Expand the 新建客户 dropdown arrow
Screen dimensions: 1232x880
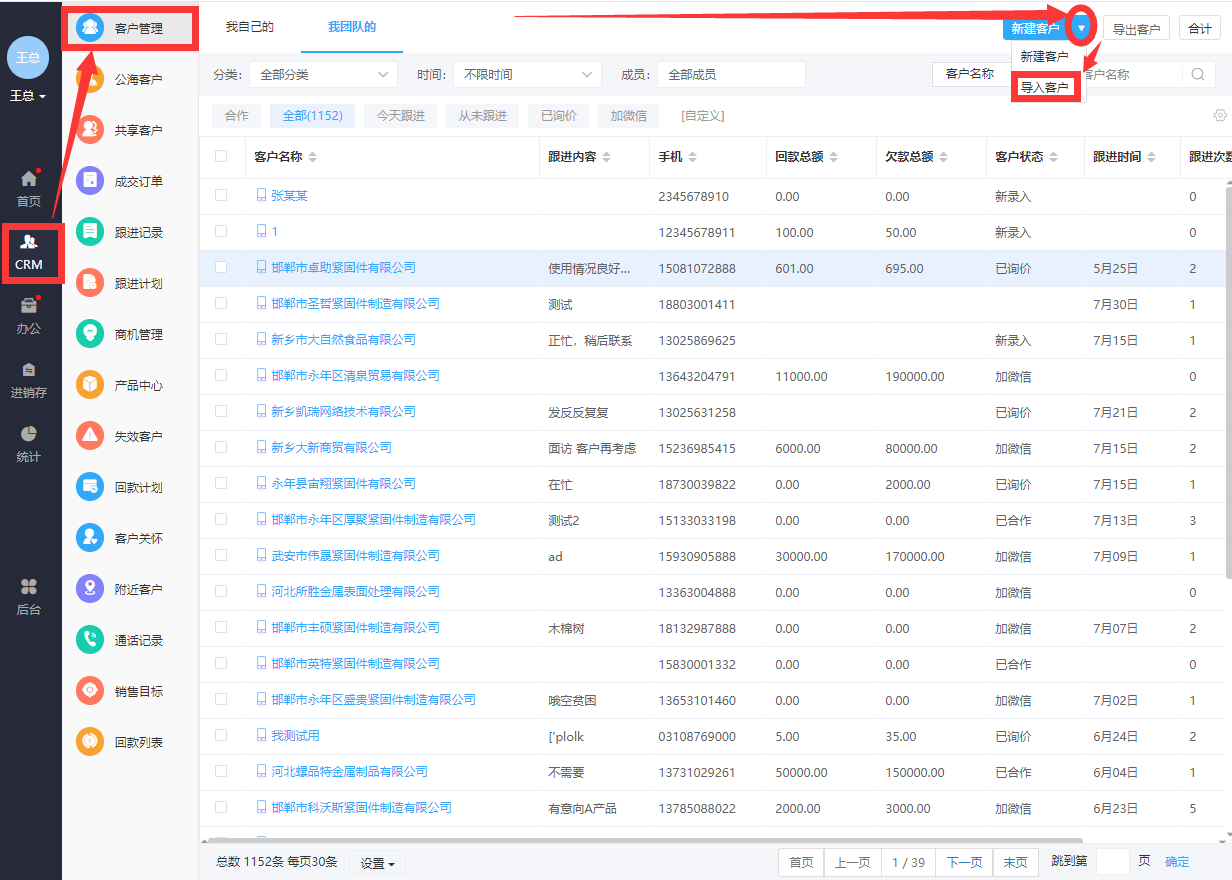click(x=1081, y=28)
